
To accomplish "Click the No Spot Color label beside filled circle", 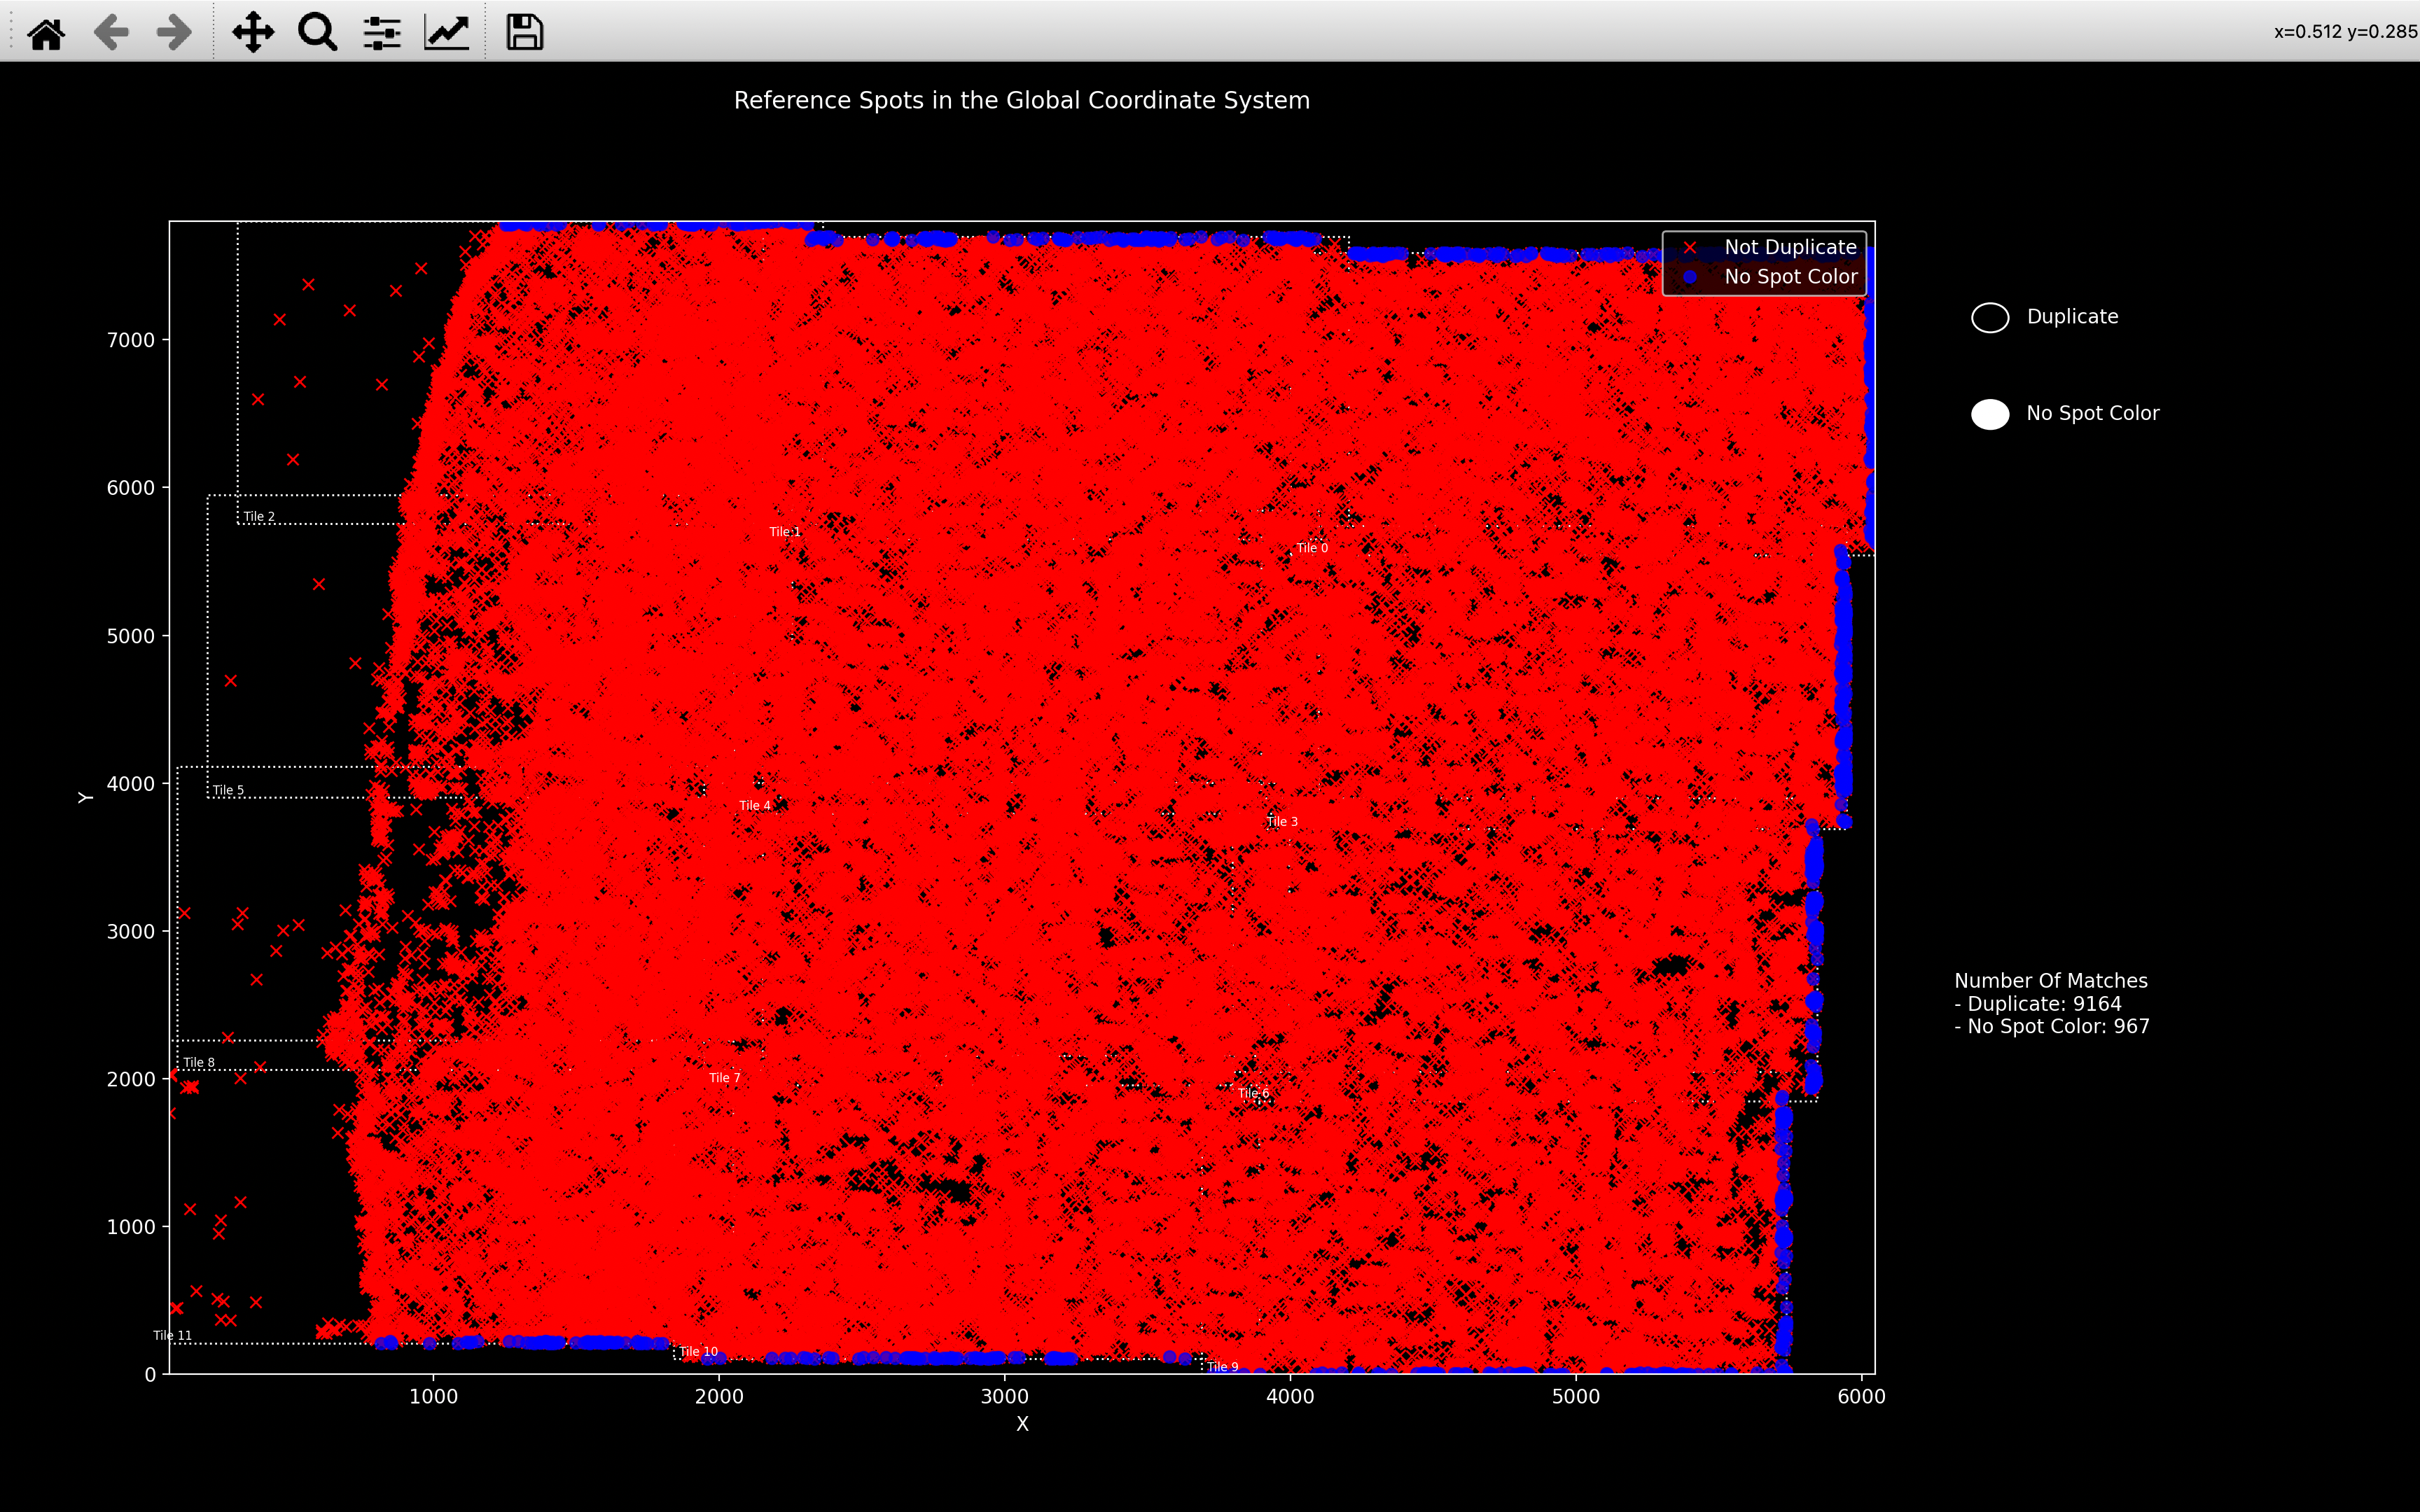I will 2092,413.
